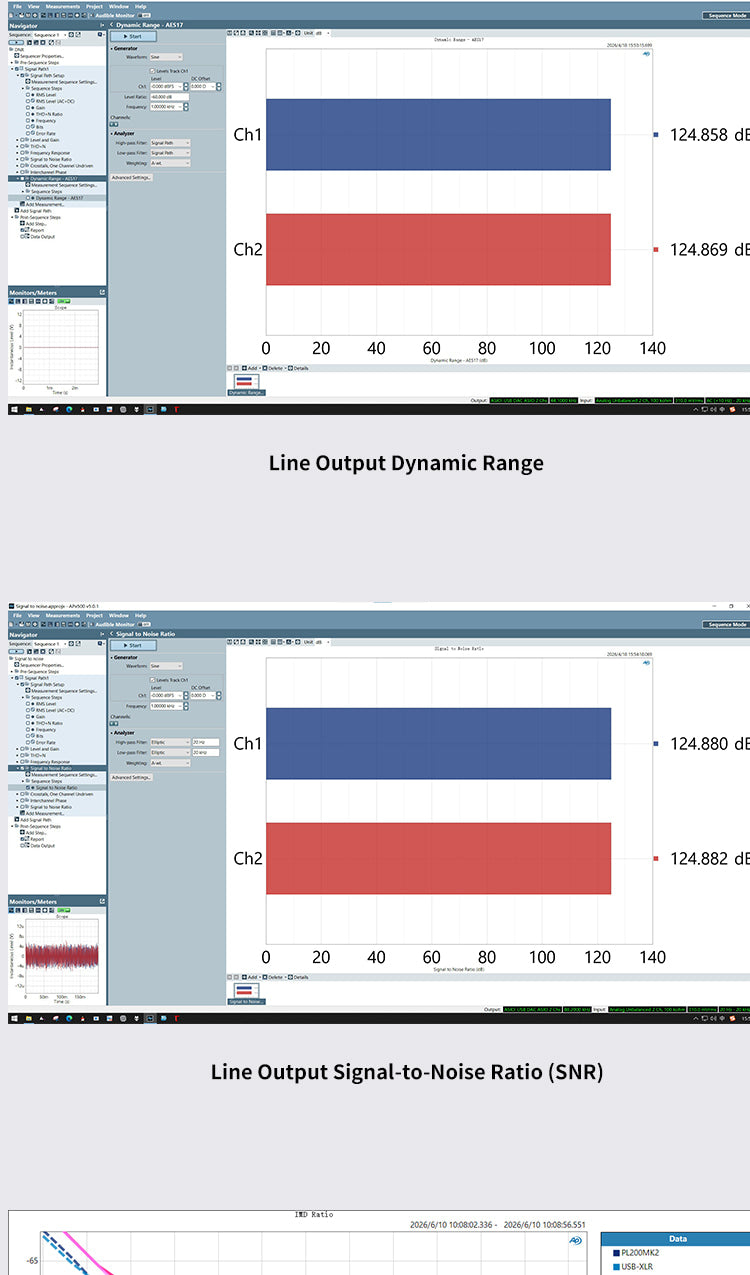Click the Windows Start icon on upper taskbar

[14, 409]
